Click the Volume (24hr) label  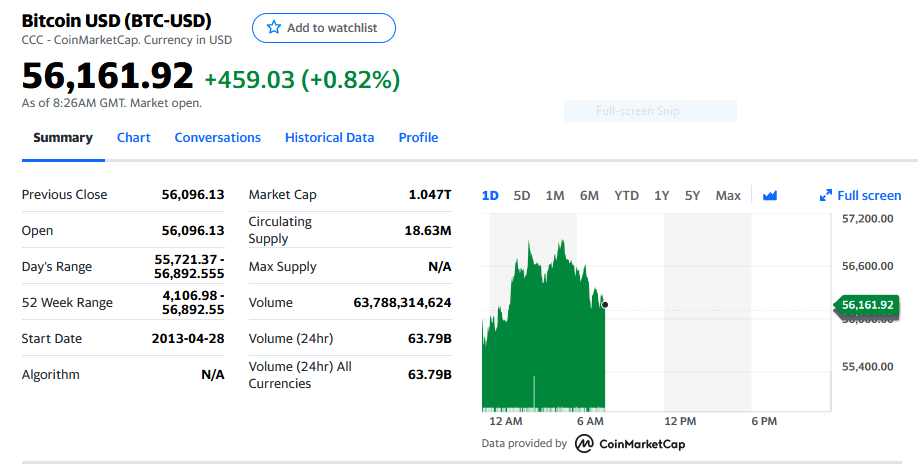(291, 338)
